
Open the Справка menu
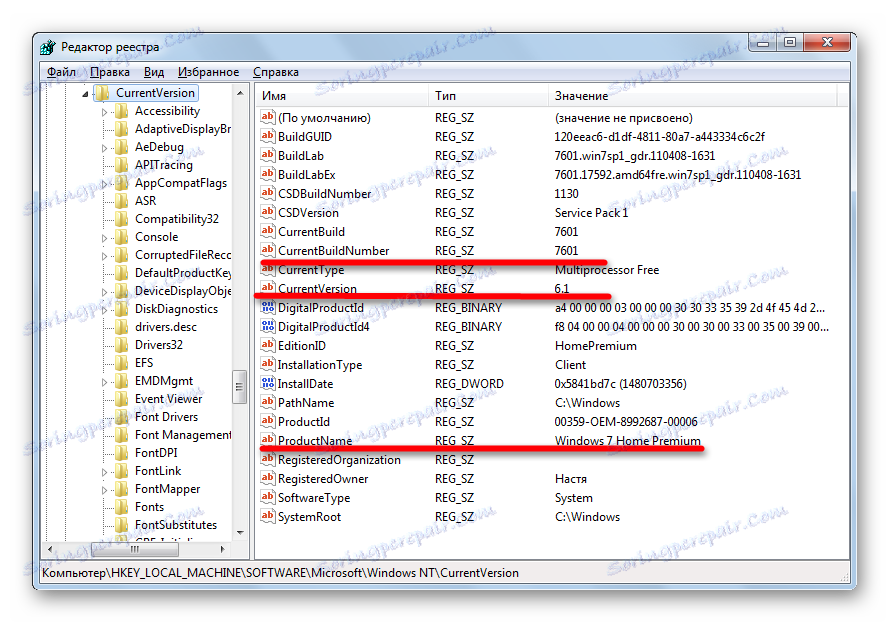[276, 72]
